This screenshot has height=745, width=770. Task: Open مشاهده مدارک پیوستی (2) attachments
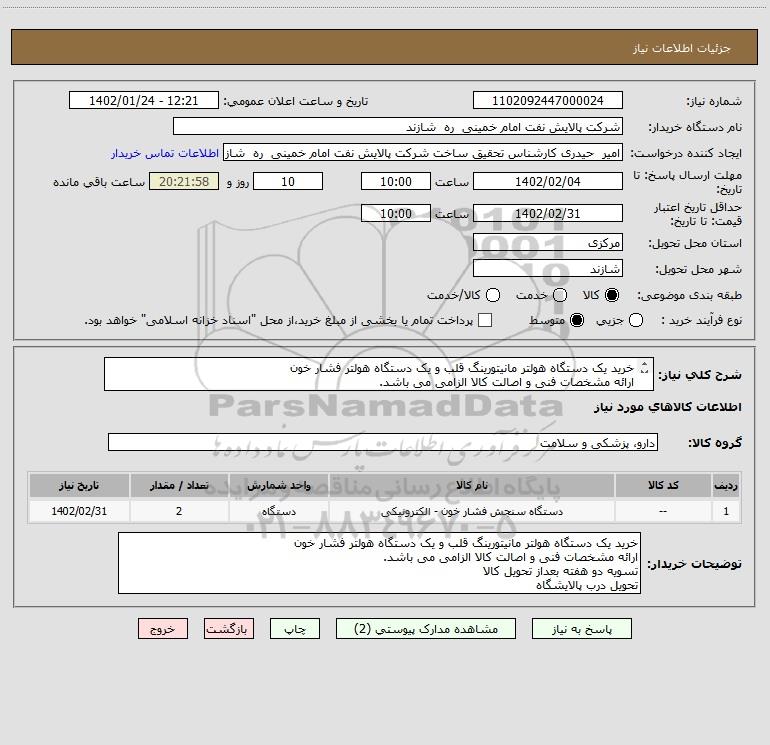pos(426,629)
